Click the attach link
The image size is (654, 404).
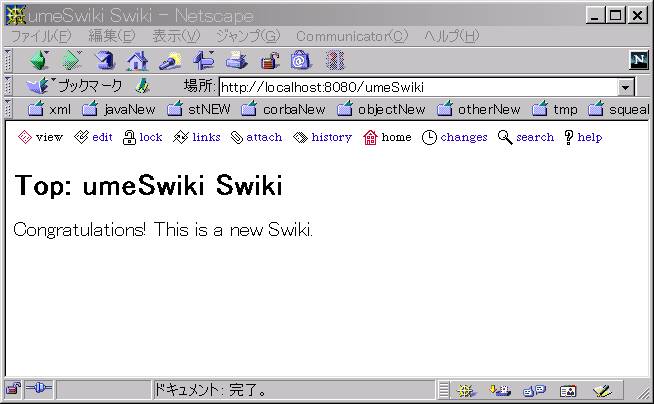(x=264, y=137)
